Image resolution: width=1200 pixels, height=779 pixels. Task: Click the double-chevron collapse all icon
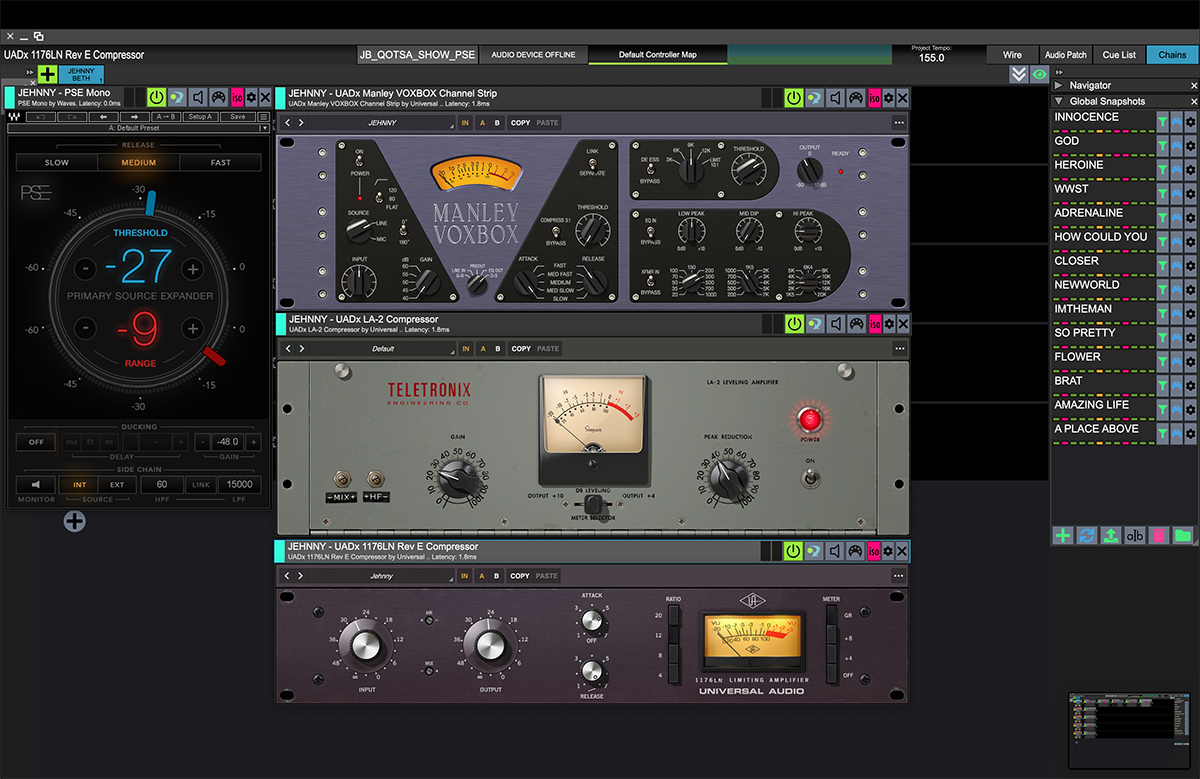(x=1018, y=74)
